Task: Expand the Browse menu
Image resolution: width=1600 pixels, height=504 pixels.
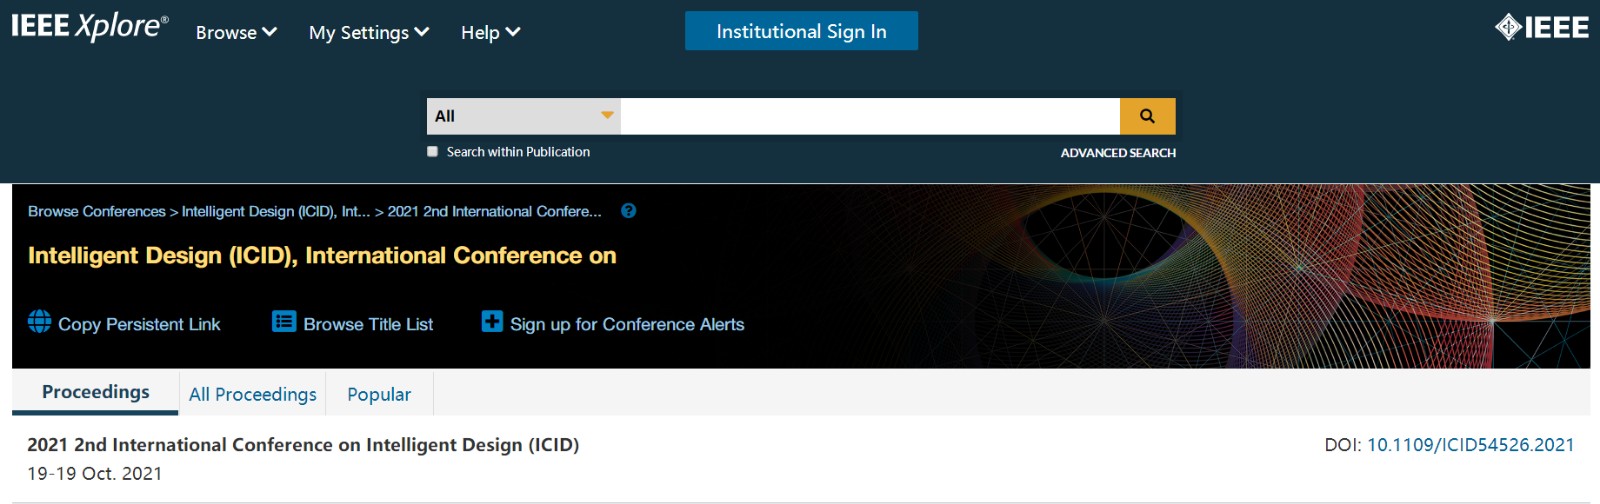Action: point(236,32)
